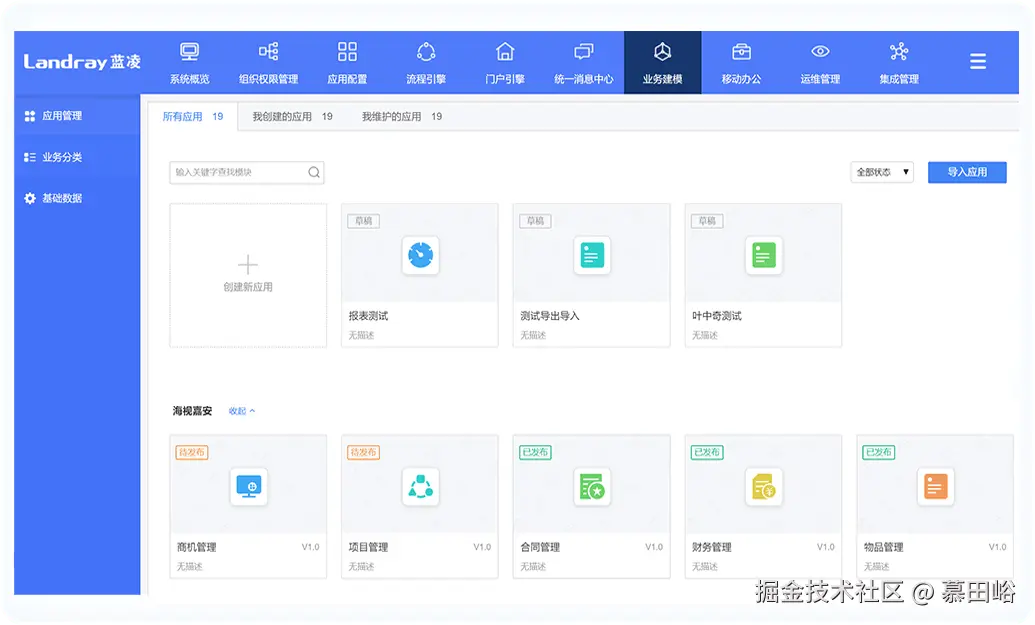This screenshot has width=1035, height=625.
Task: Open 运维管理 eye icon
Action: (x=820, y=51)
